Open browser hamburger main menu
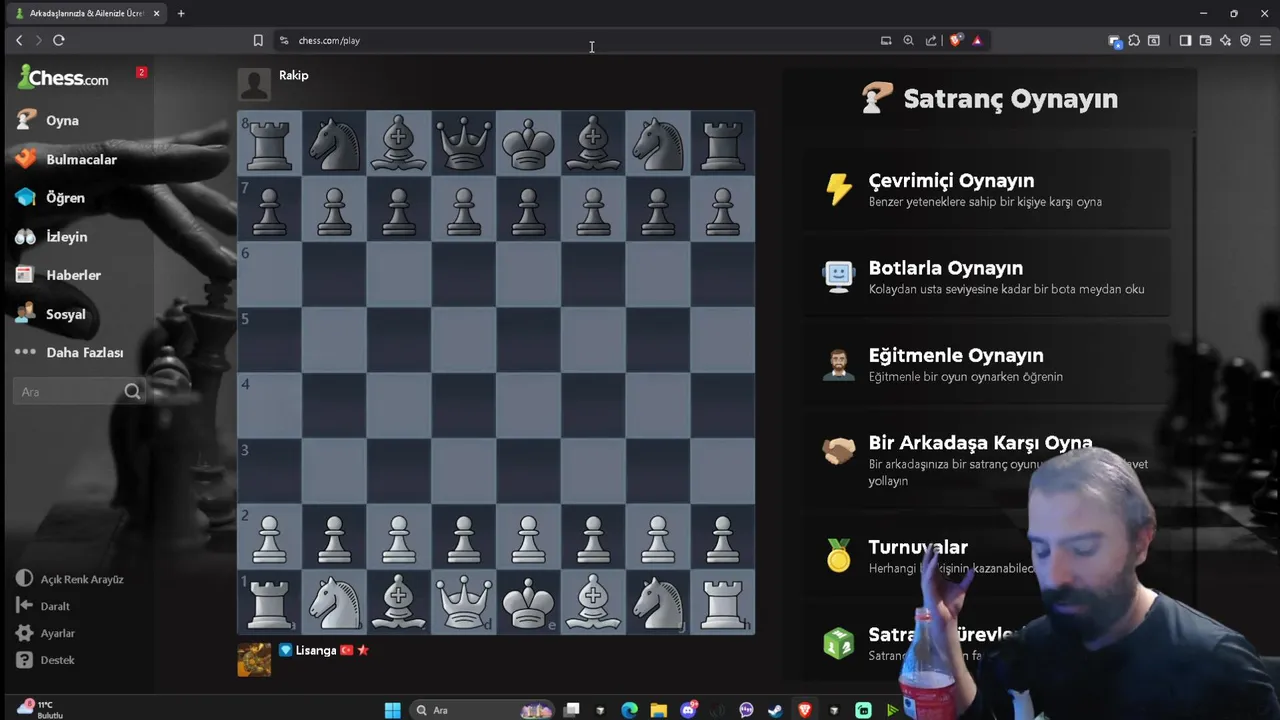This screenshot has width=1280, height=720. (1266, 40)
